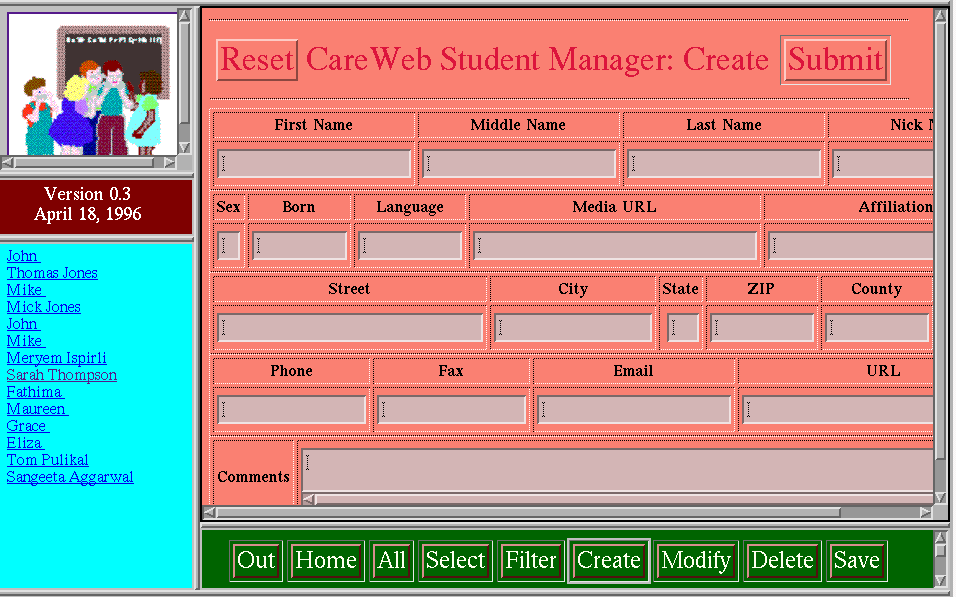Focus the Last Name input field

(x=724, y=163)
